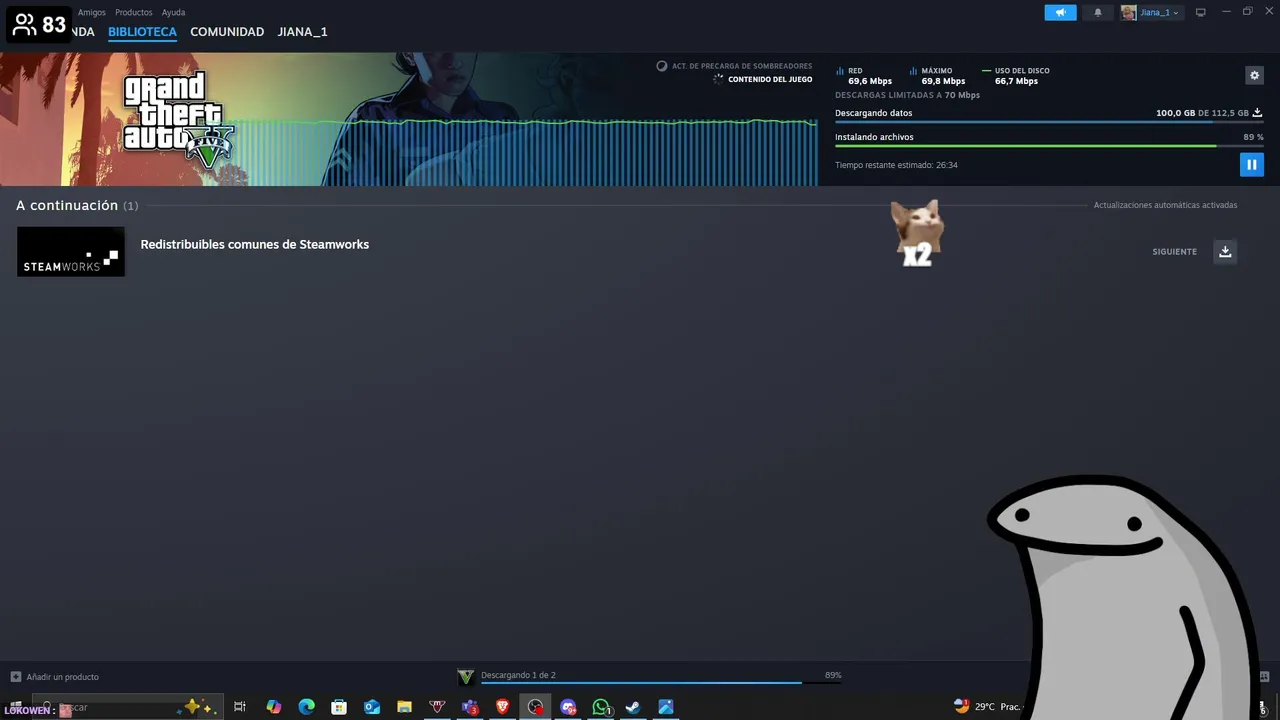Viewport: 1280px width, 720px height.
Task: Expand the Jiana_1 account dropdown
Action: tap(1151, 12)
